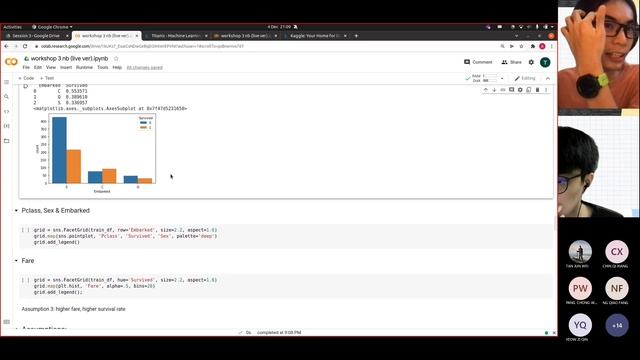Screen dimensions: 640x360
Task: Open the Chrome profile avatar
Action: coord(542,46)
